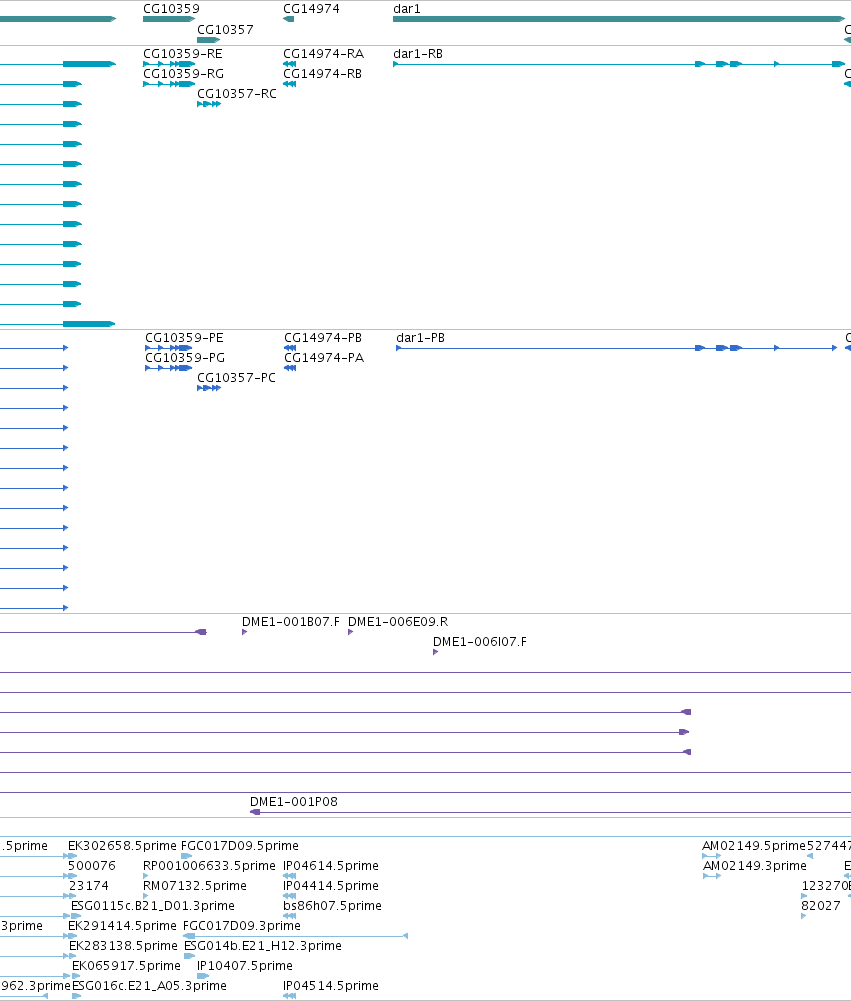Select protein CG14974-PA
The height and width of the screenshot is (1001, 851).
point(290,368)
